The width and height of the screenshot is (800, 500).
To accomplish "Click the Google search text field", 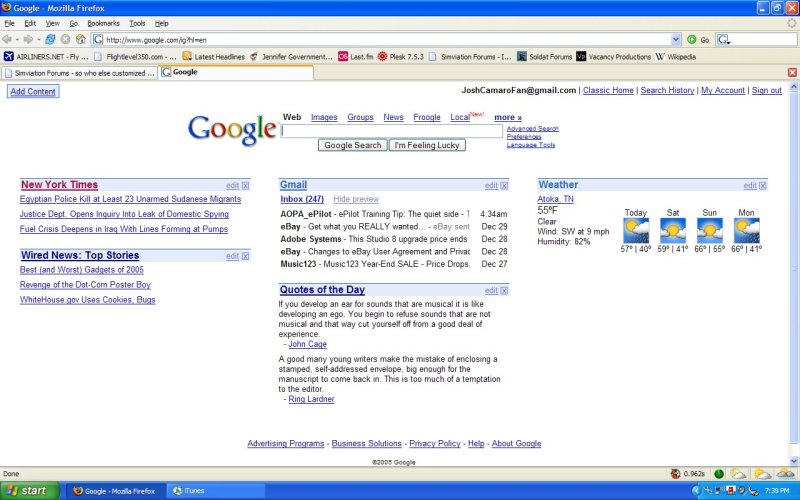I will pos(391,131).
